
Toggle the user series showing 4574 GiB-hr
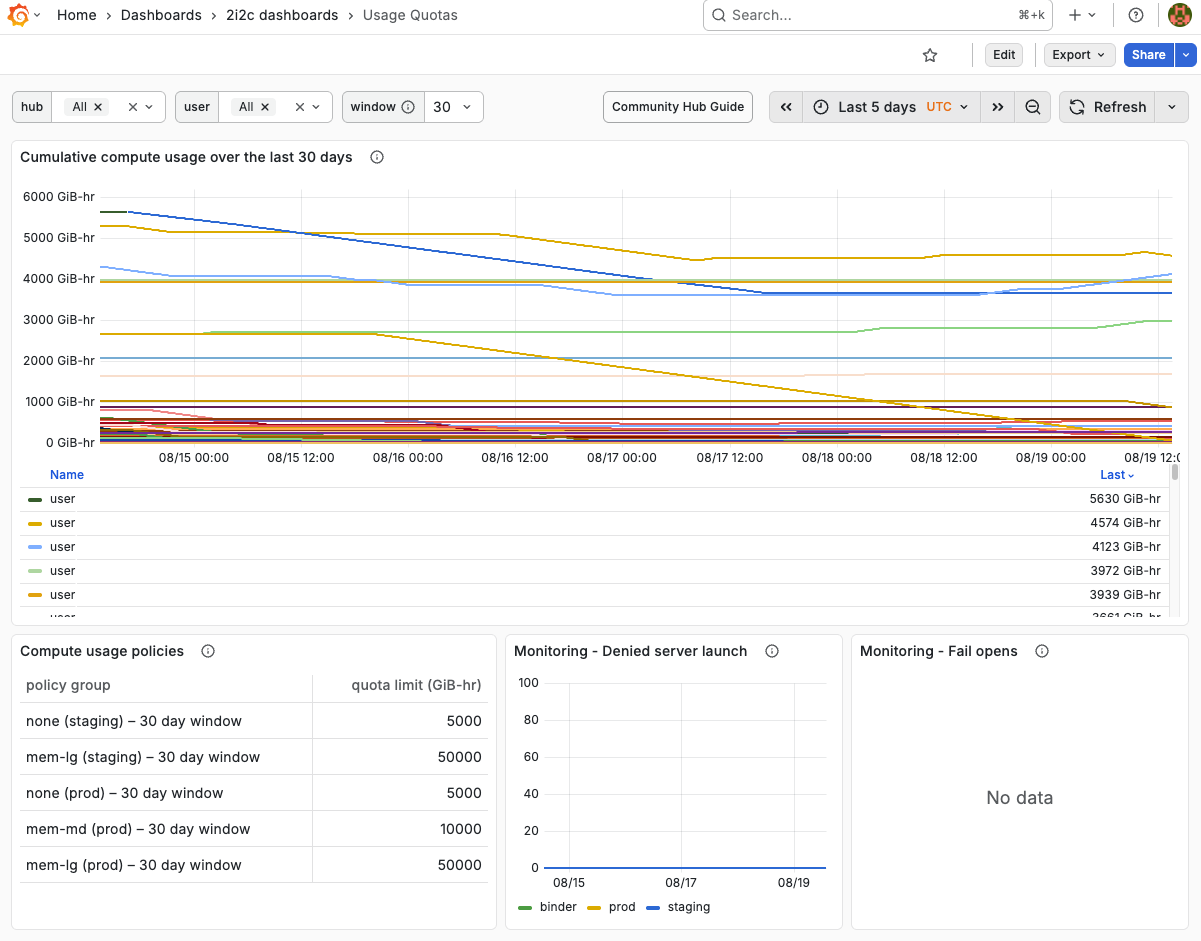click(62, 523)
